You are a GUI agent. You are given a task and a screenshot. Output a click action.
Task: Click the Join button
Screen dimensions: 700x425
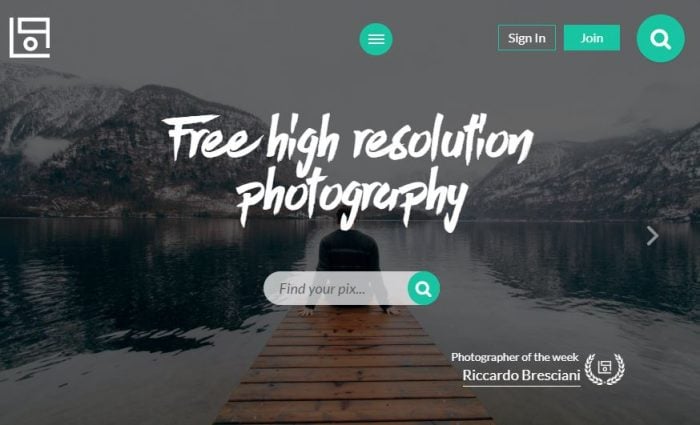click(x=592, y=38)
